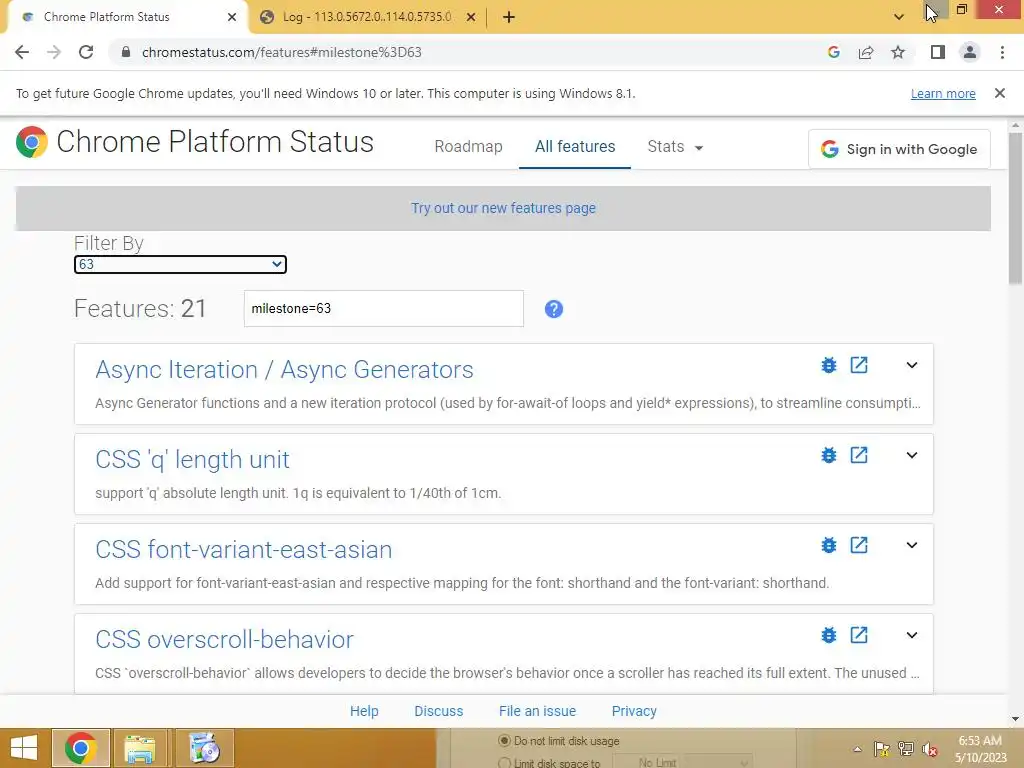This screenshot has width=1024, height=768.
Task: Switch to the Log 113.0.5672.0 browser tab
Action: coord(366,17)
